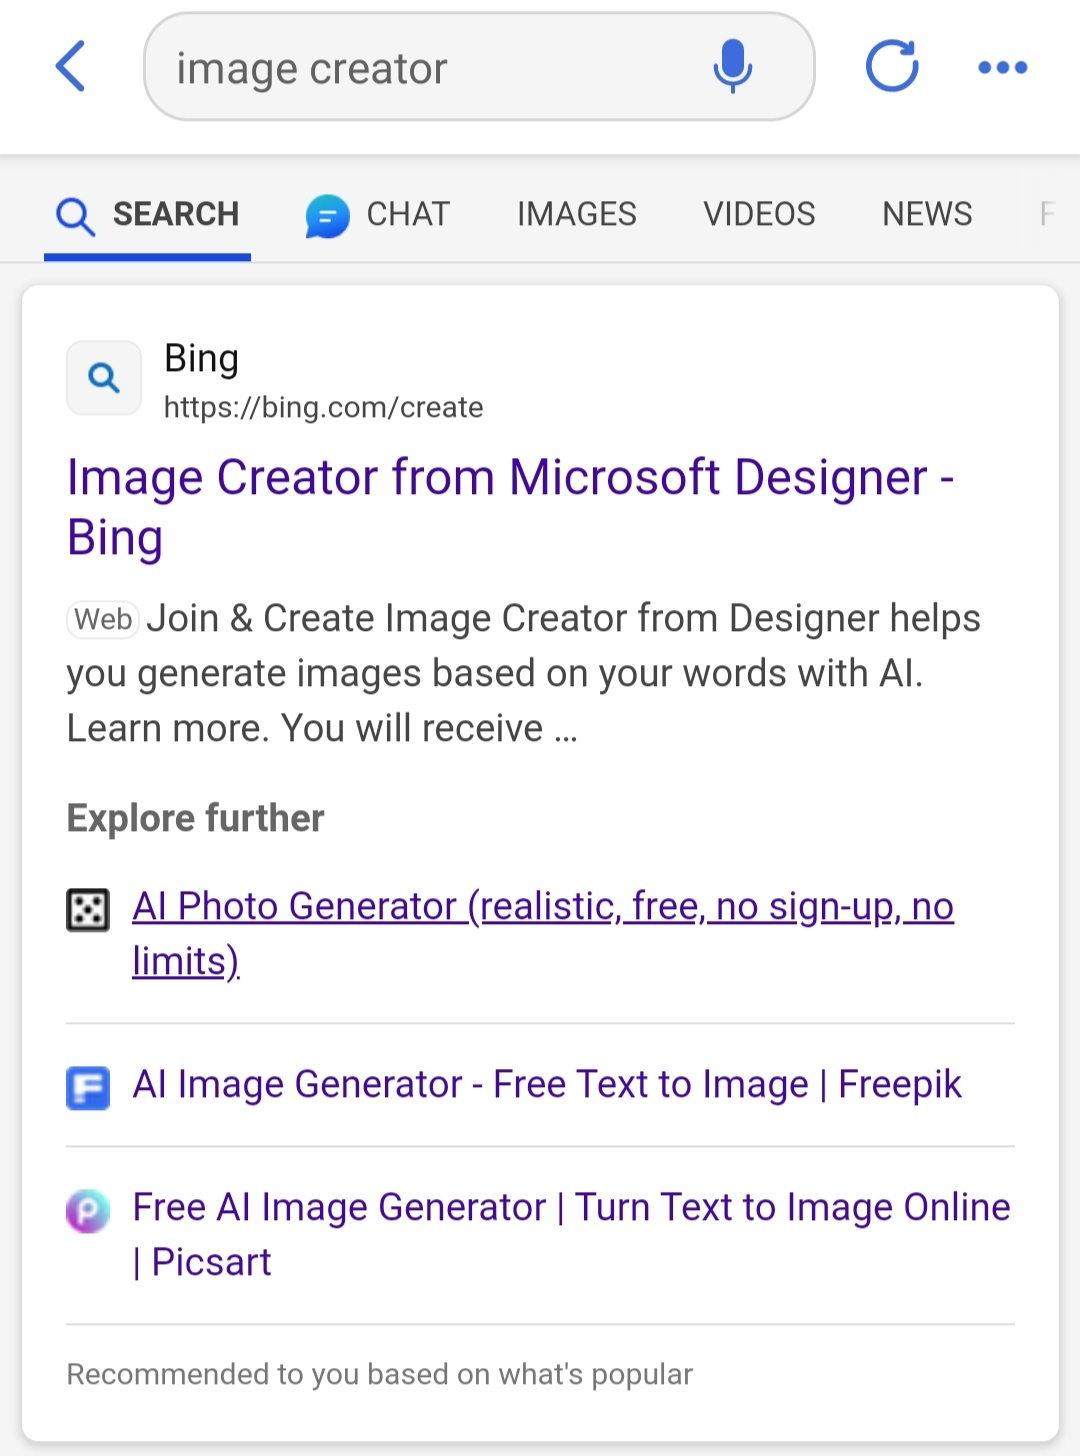Click the Freepik favicon icon
The height and width of the screenshot is (1456, 1080).
point(87,1088)
